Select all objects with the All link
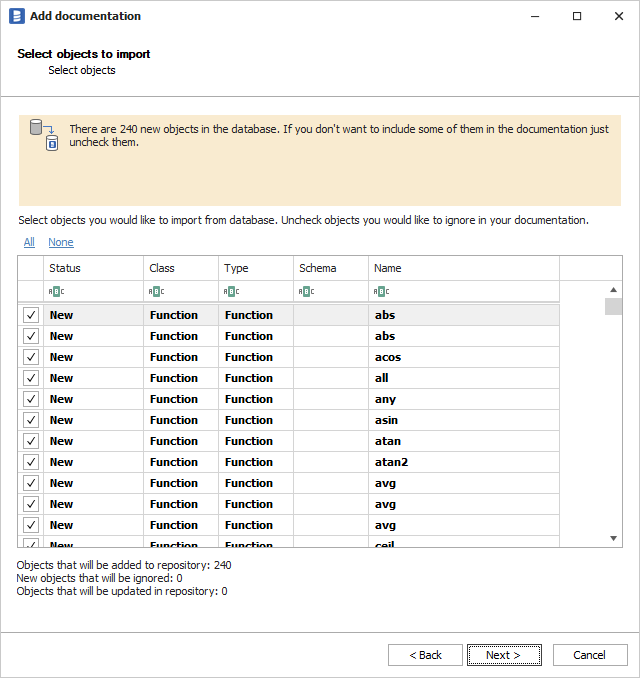The image size is (640, 678). coord(29,242)
